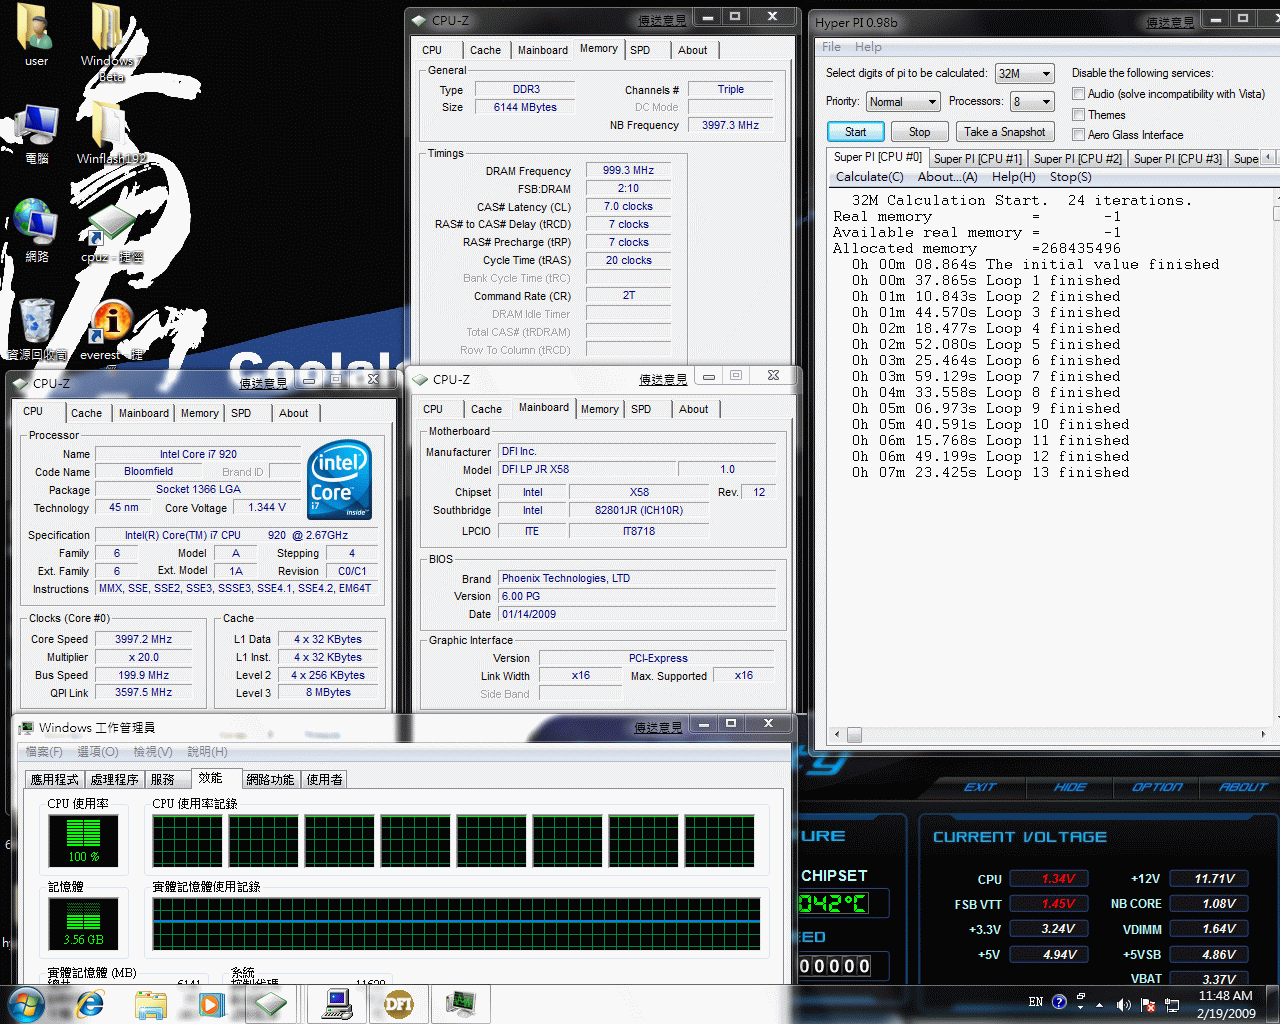Click EXIT button in DFI utility
This screenshot has width=1280, height=1024.
[x=980, y=787]
